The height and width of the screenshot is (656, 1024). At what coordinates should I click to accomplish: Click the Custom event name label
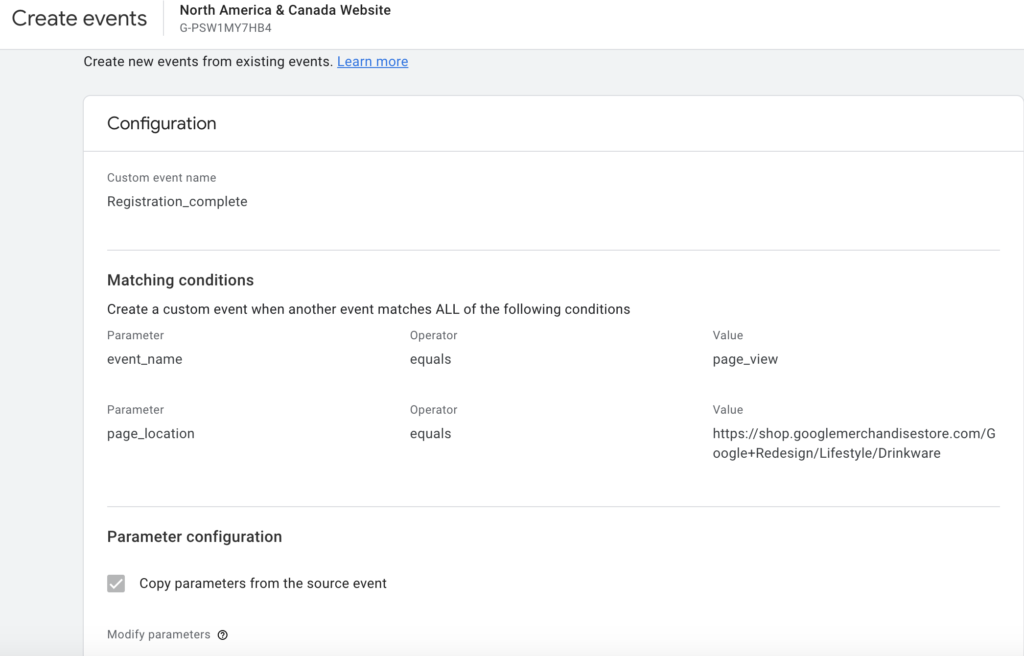pos(161,178)
